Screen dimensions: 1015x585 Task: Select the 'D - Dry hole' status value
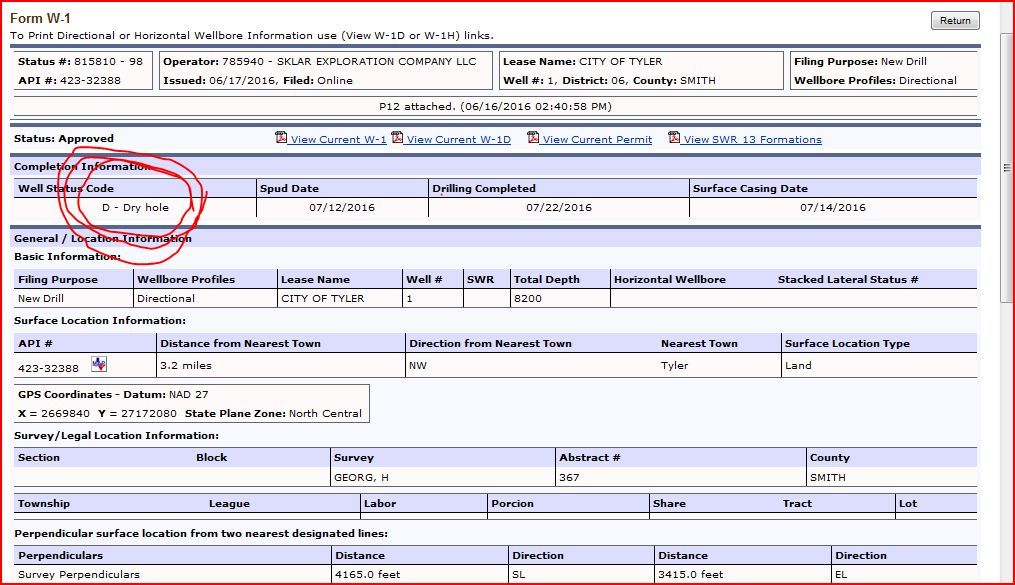pyautogui.click(x=135, y=207)
